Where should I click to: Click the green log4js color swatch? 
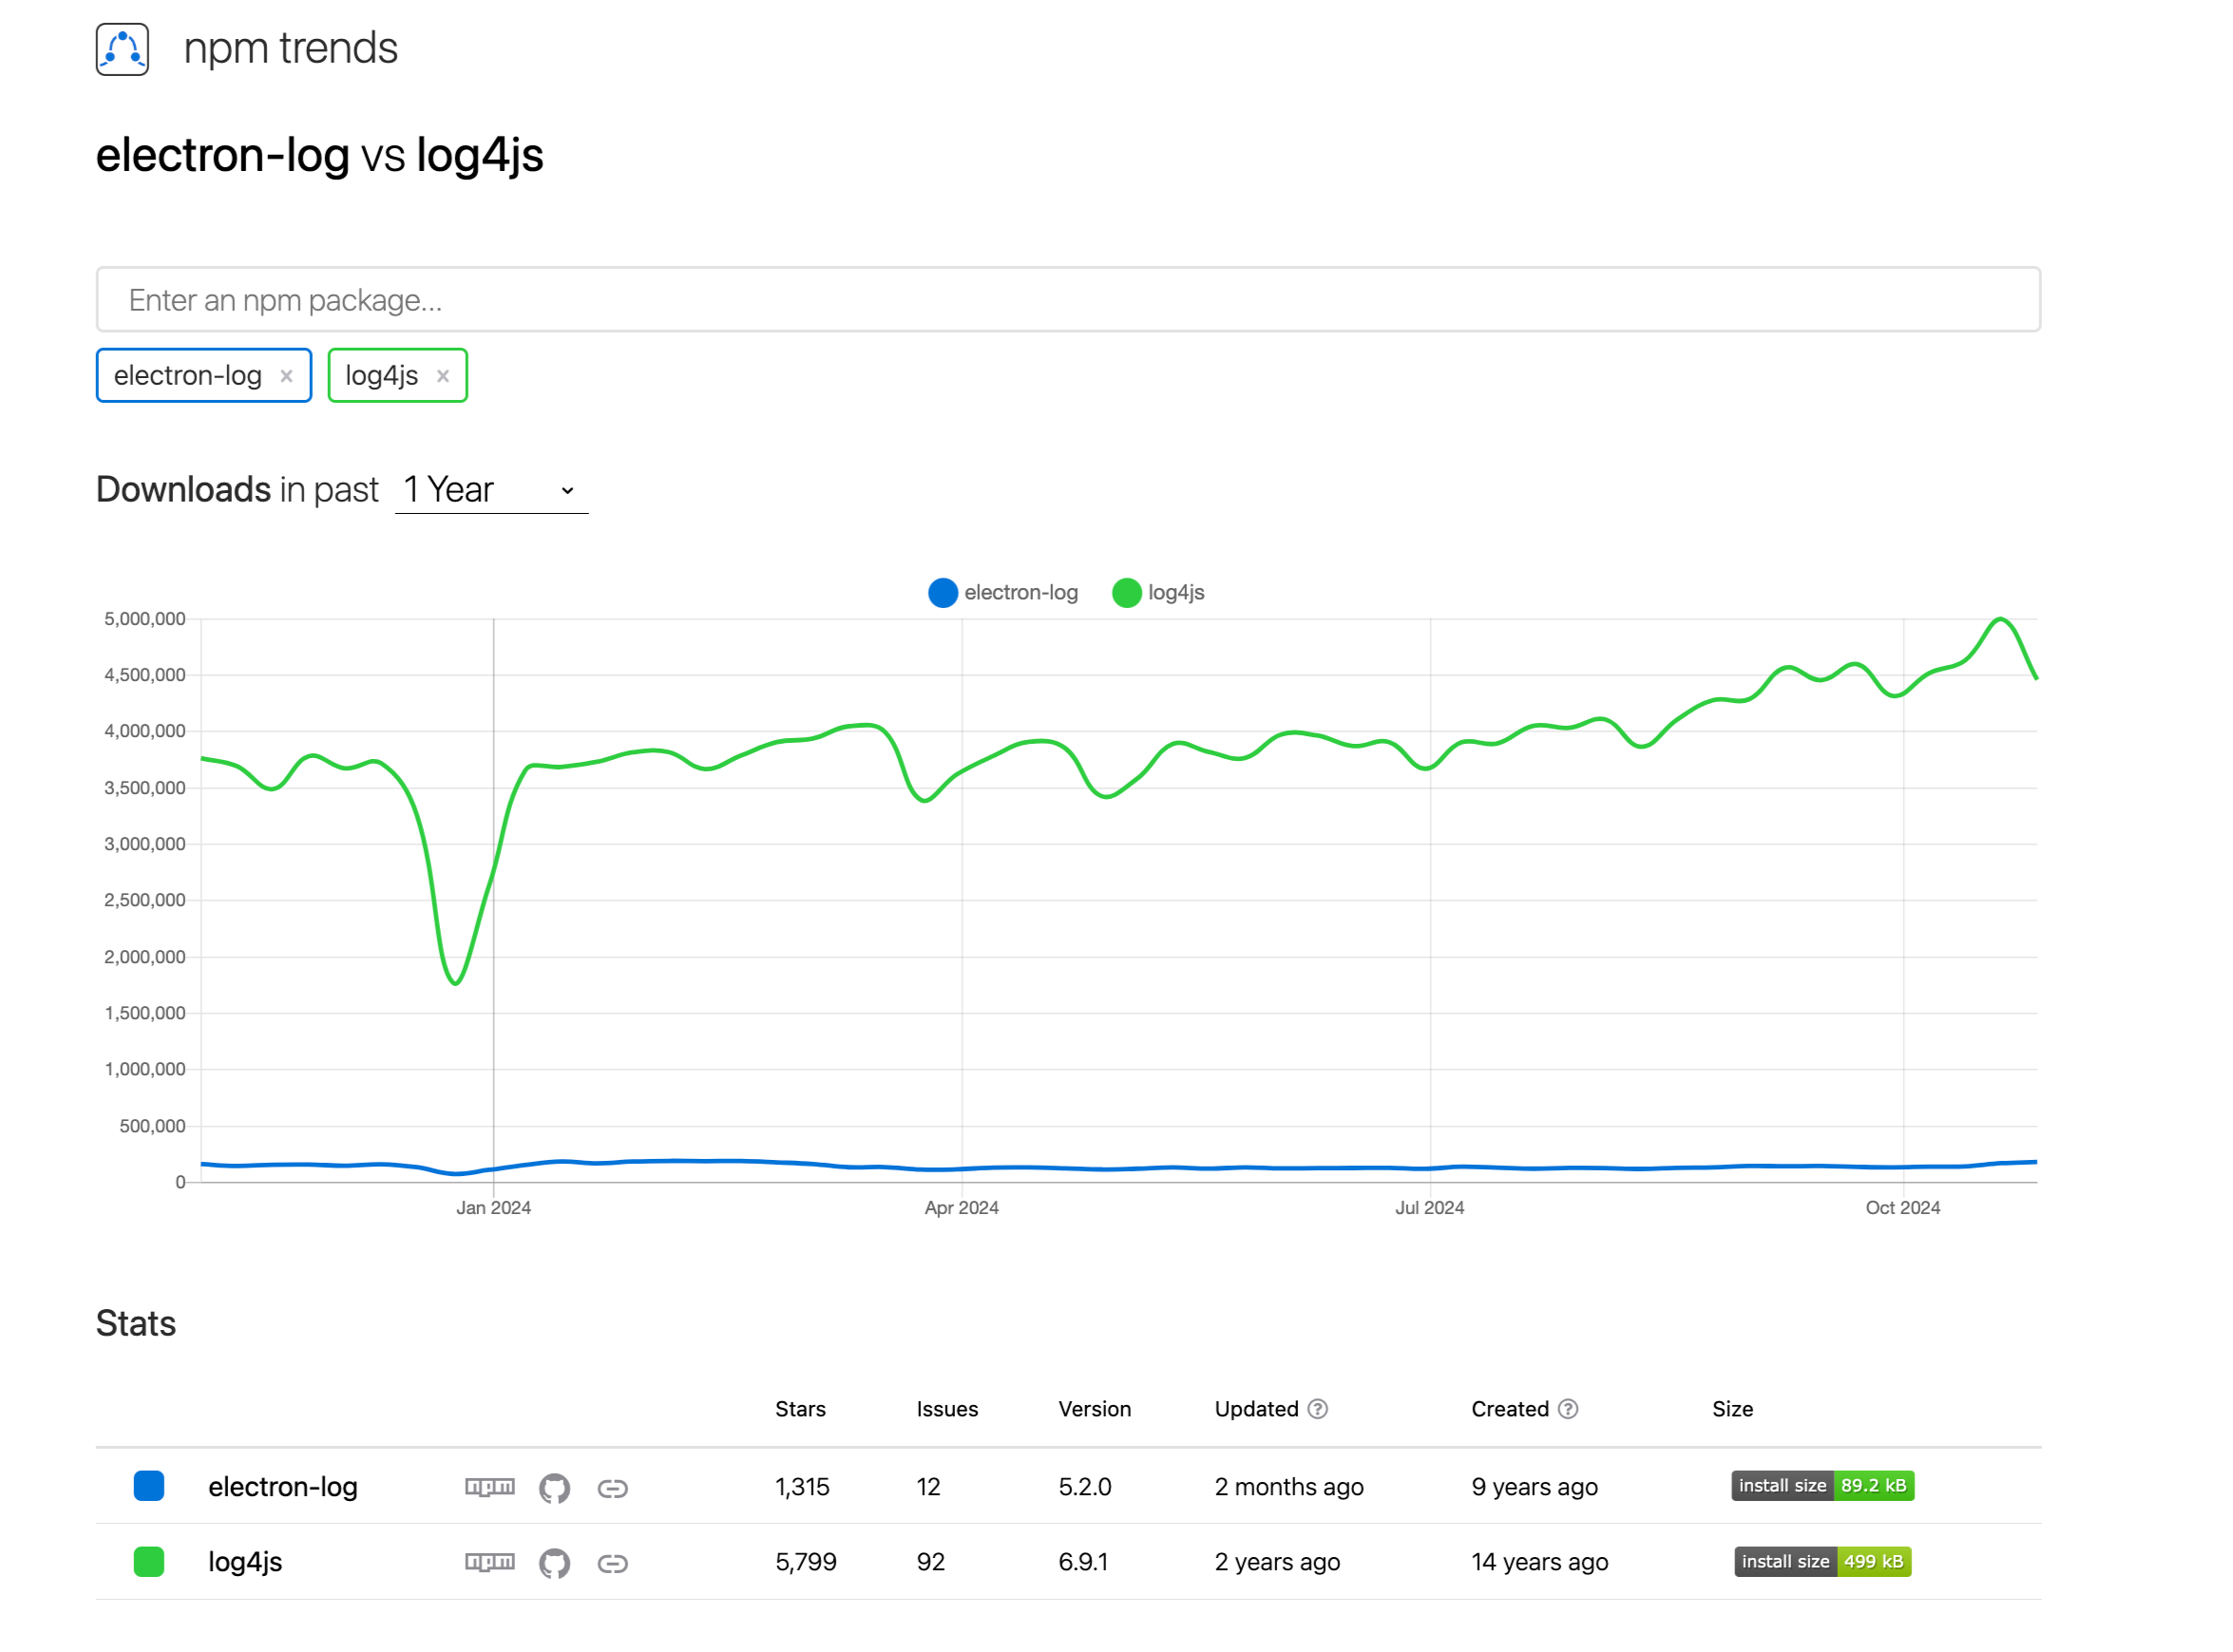coord(149,1562)
